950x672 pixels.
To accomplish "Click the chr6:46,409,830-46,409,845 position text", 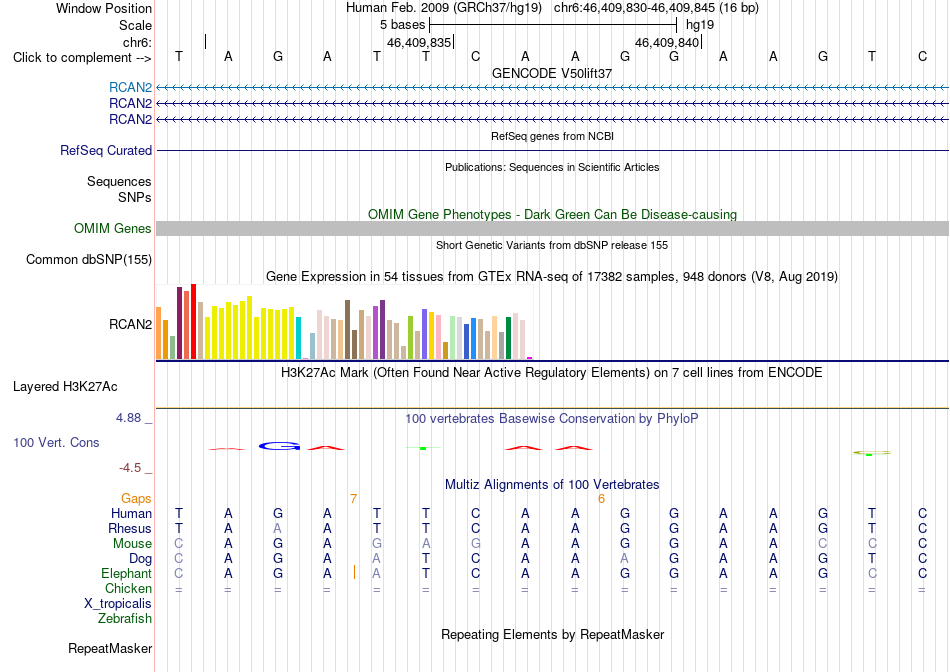I will click(x=656, y=8).
